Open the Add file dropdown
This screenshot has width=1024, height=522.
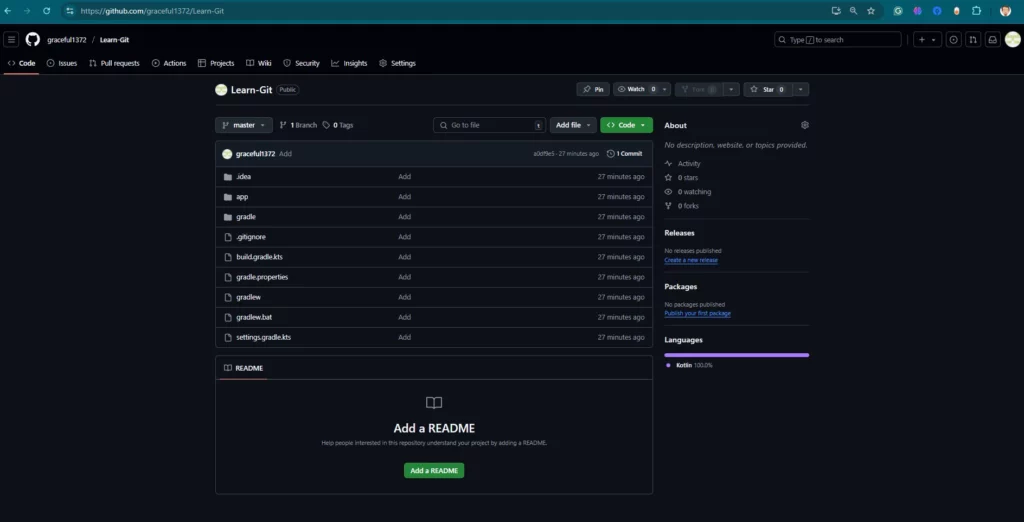573,125
